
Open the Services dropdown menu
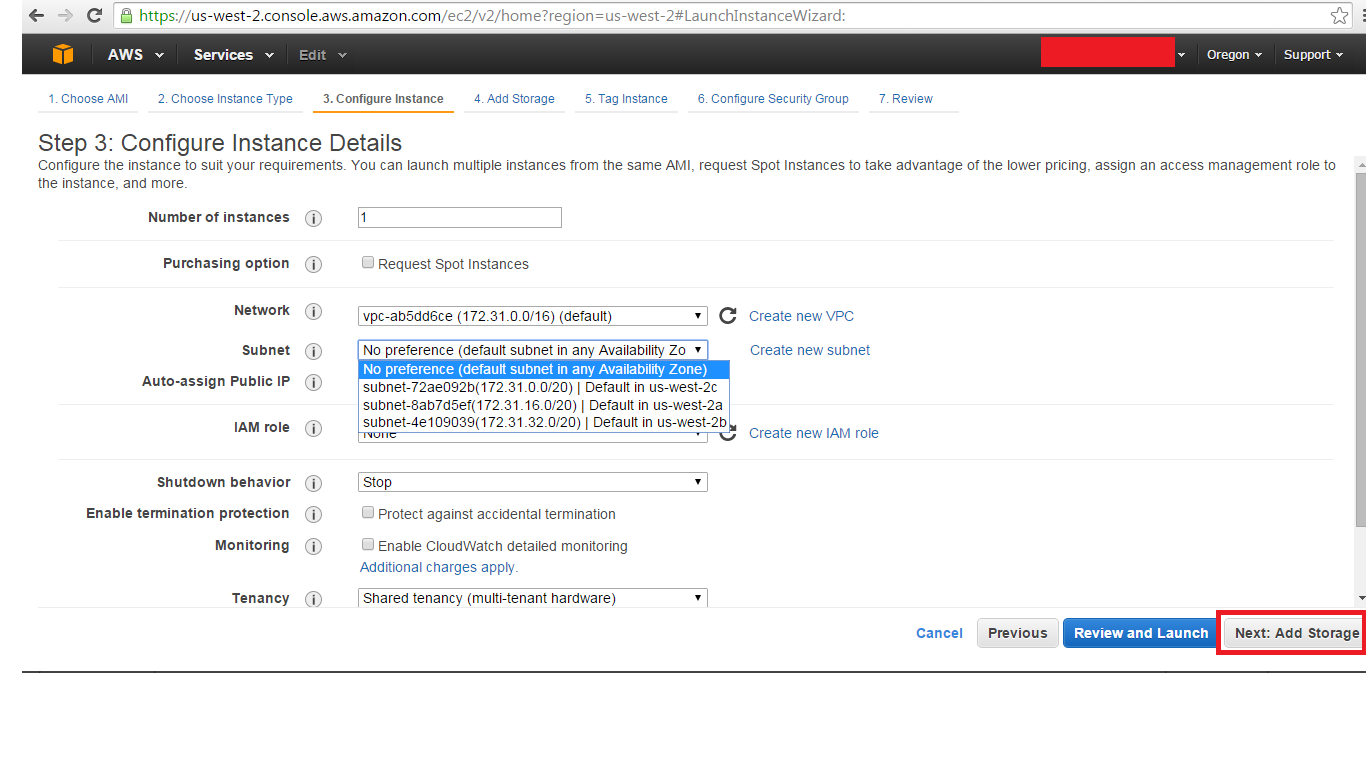pyautogui.click(x=233, y=55)
